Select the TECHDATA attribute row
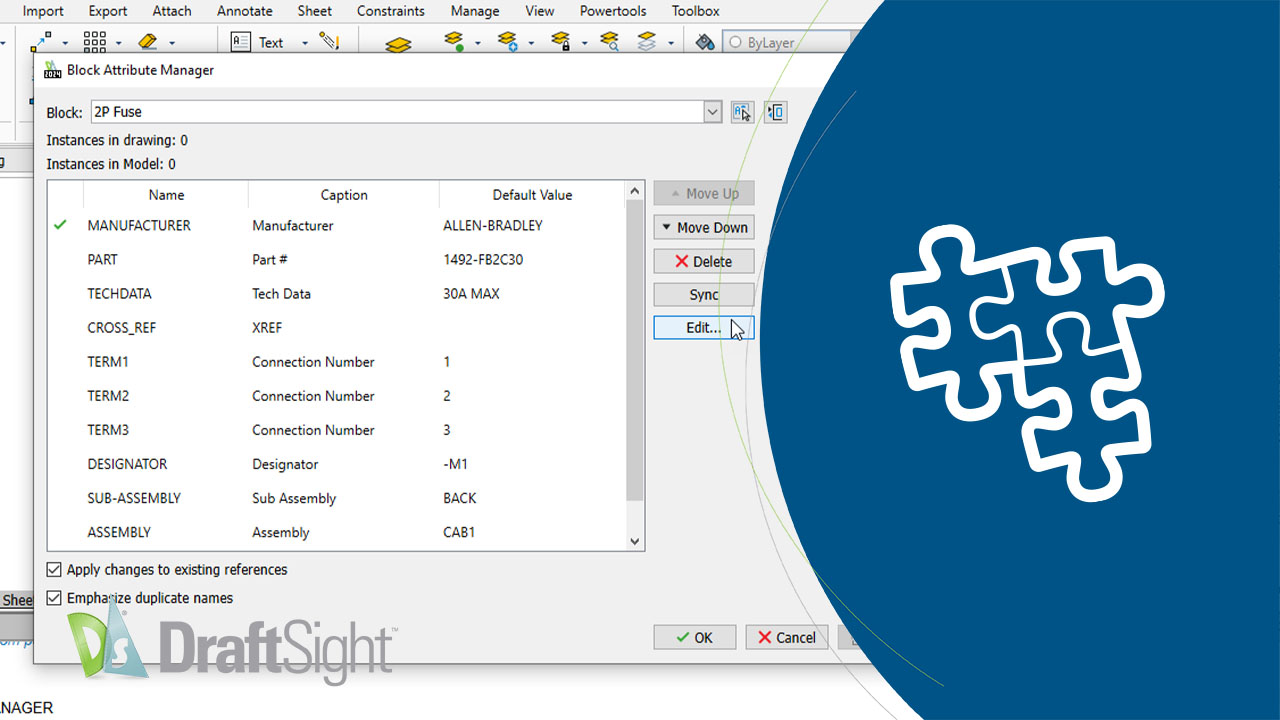Image resolution: width=1280 pixels, height=720 pixels. 337,294
